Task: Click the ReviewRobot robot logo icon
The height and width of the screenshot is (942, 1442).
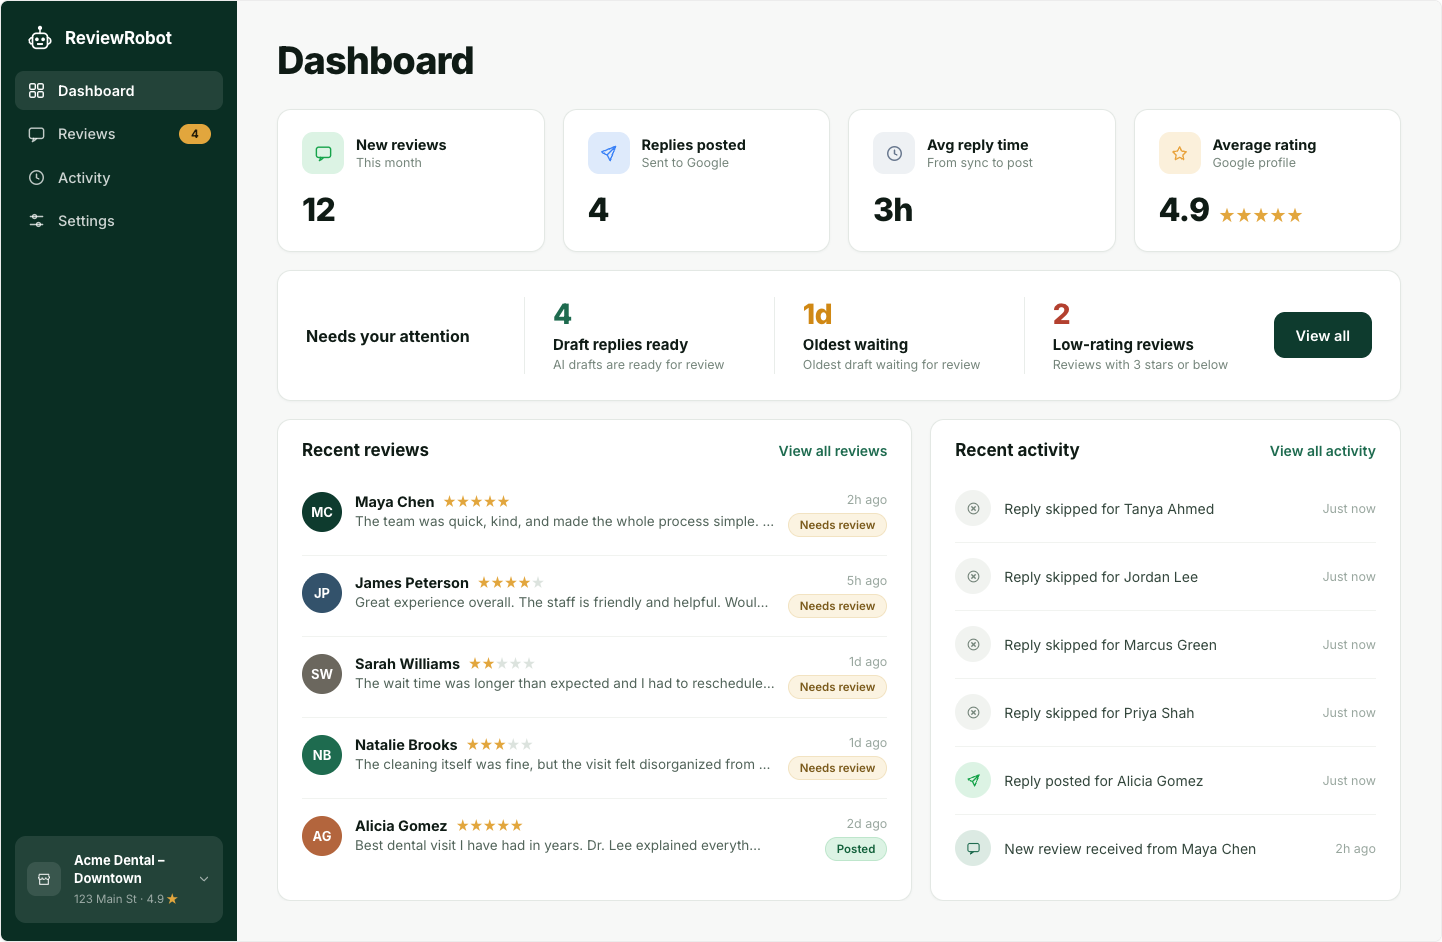Action: point(40,38)
